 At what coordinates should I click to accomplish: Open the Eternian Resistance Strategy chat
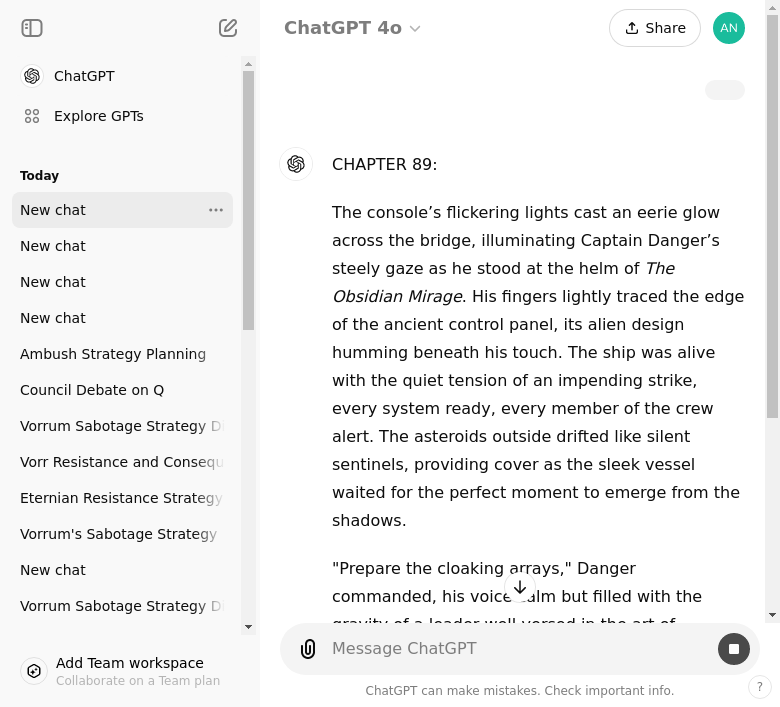[120, 498]
